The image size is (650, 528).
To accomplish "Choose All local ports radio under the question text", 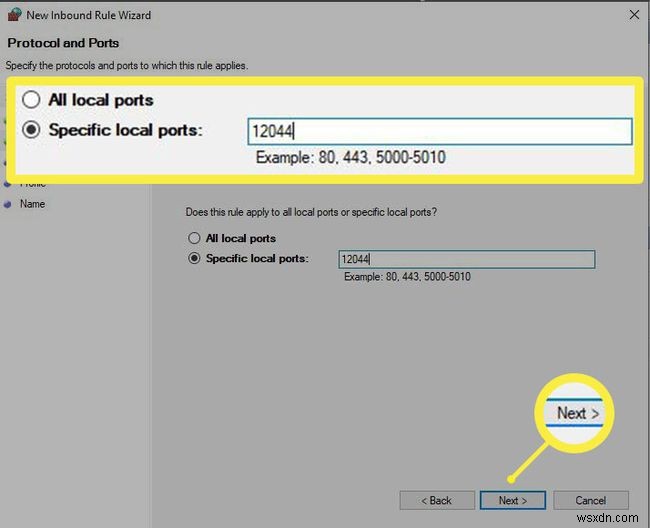I will [194, 238].
